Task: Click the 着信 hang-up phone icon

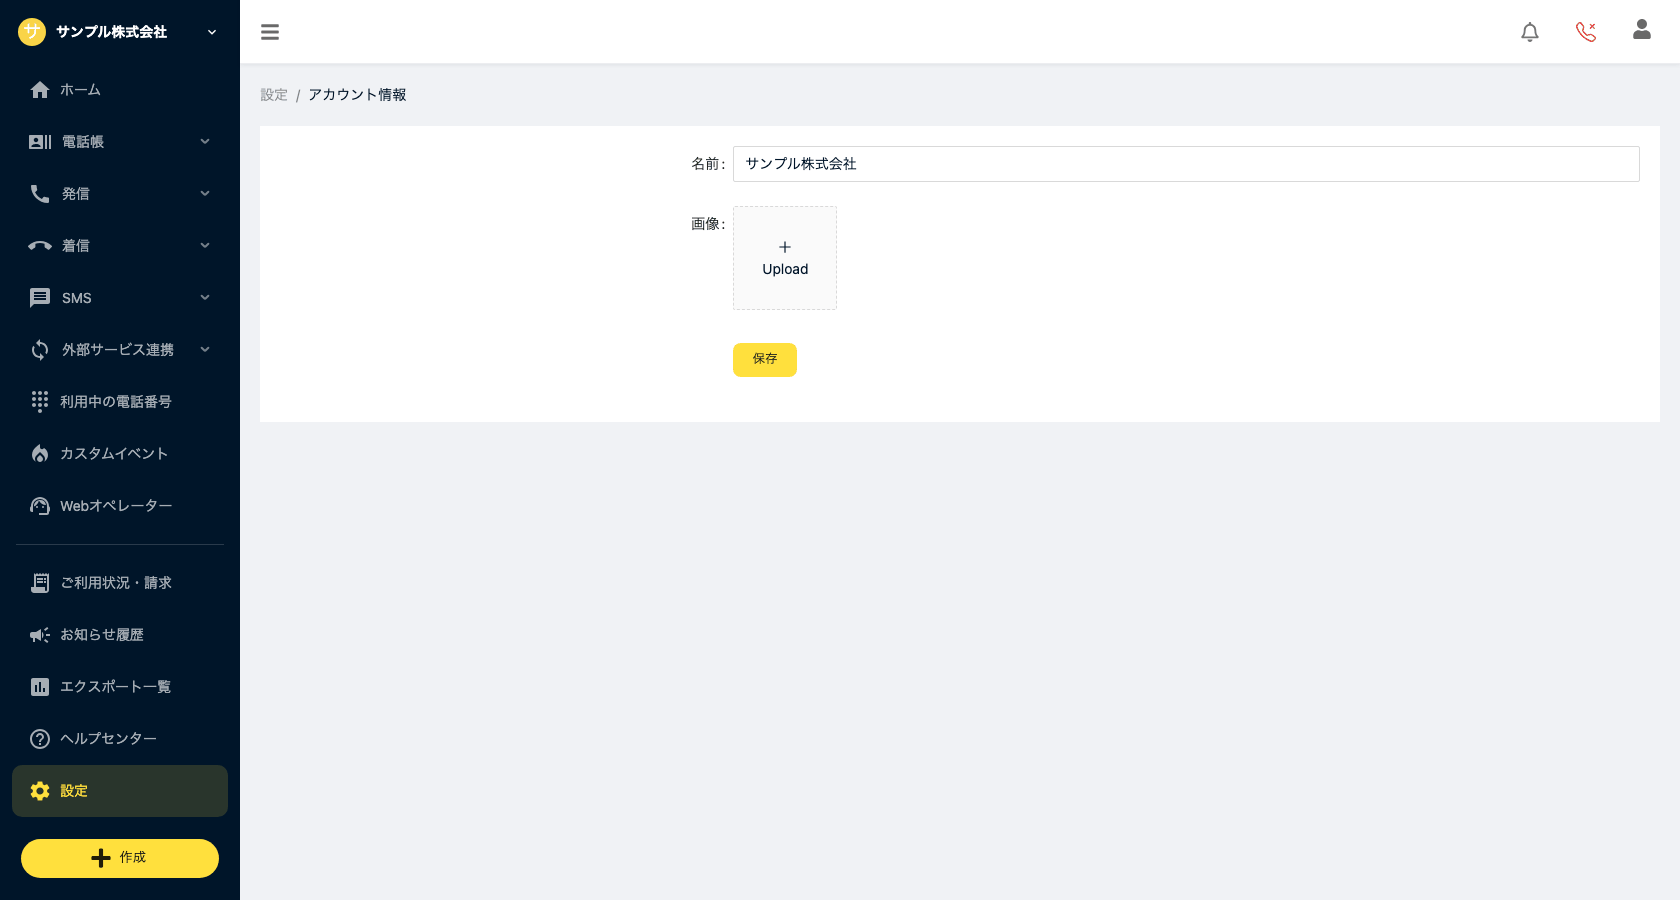Action: click(40, 246)
